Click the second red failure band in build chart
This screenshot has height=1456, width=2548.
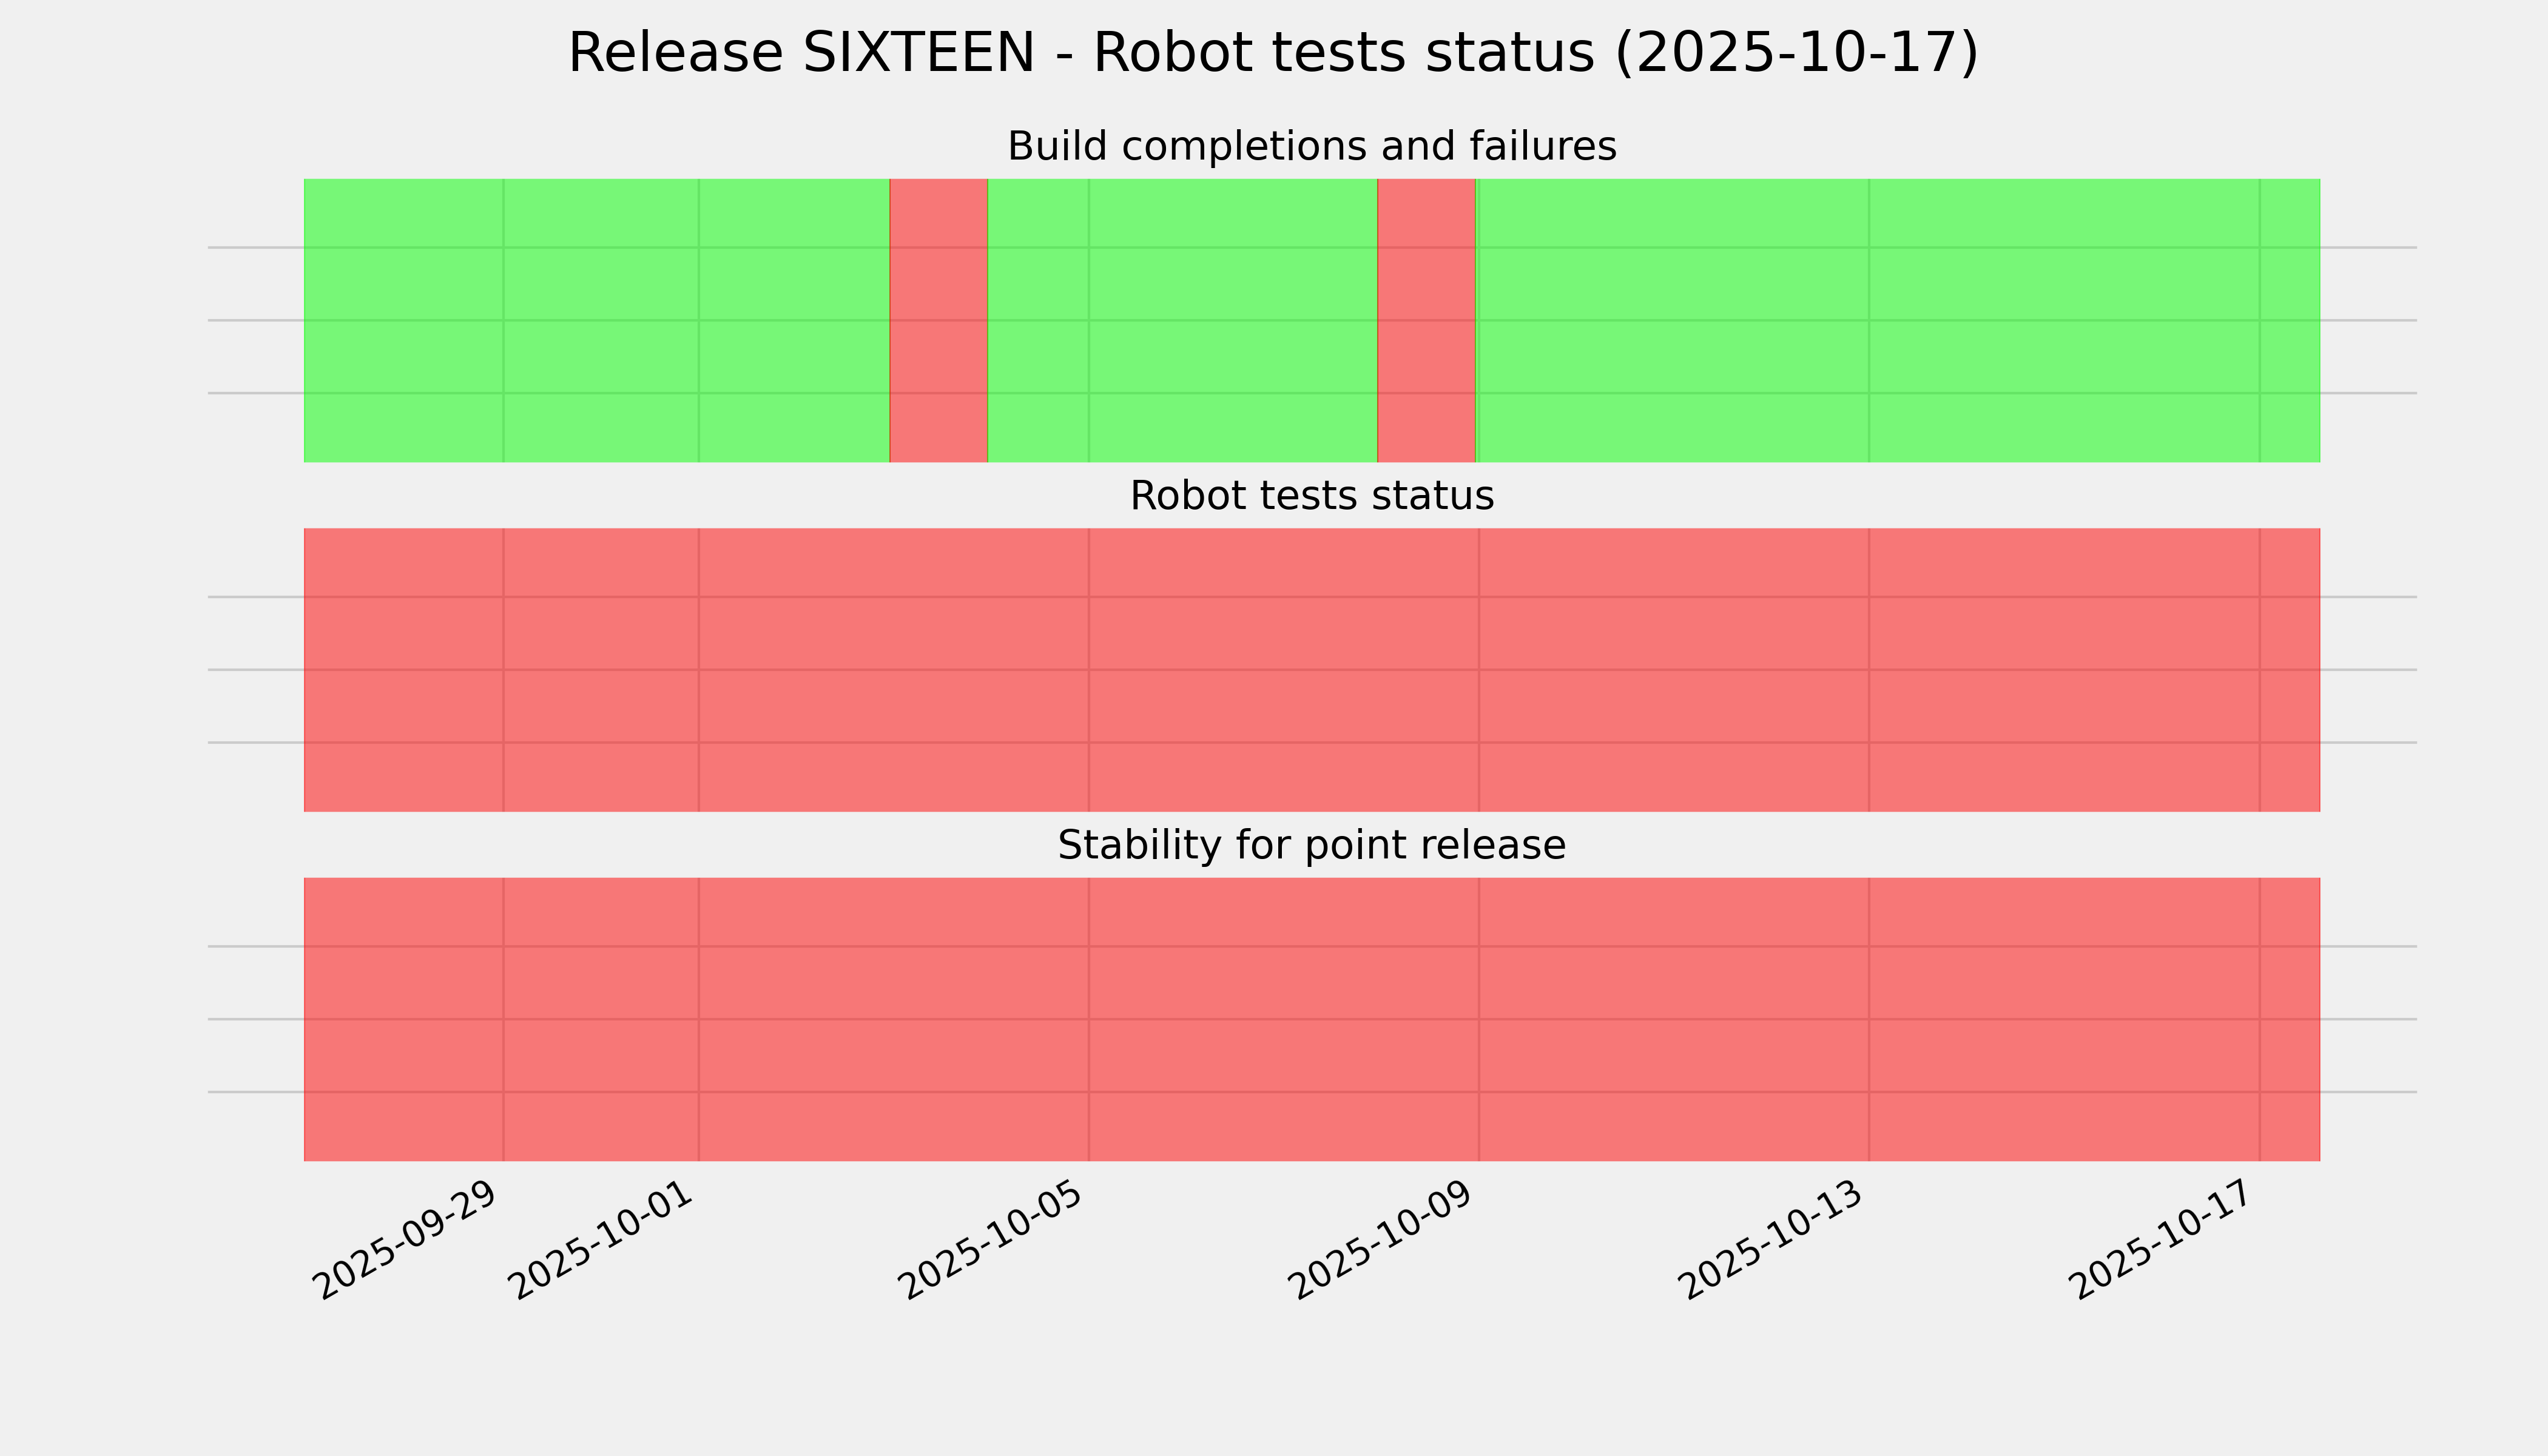[1426, 320]
